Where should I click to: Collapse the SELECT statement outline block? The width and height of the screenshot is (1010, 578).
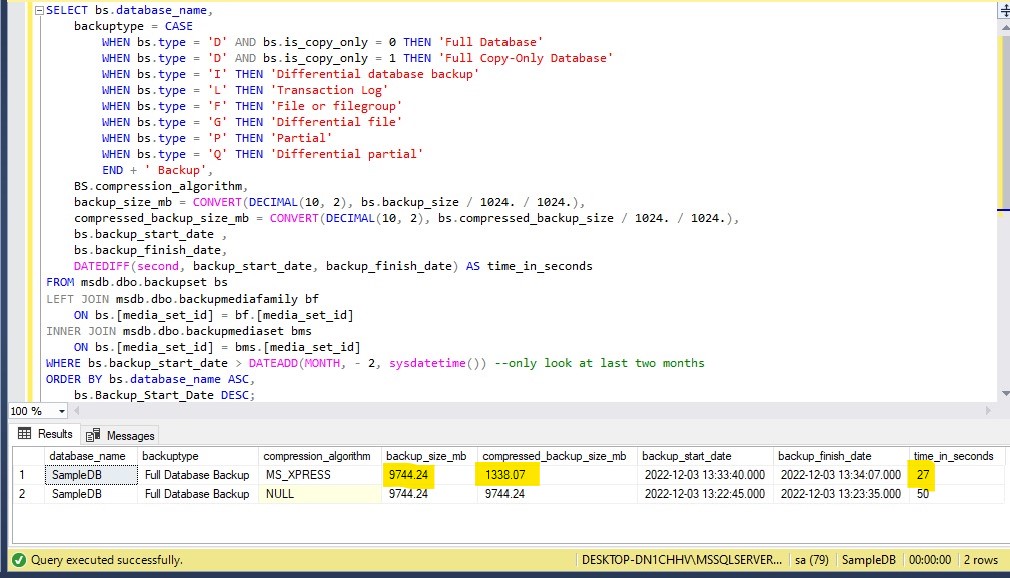[38, 10]
